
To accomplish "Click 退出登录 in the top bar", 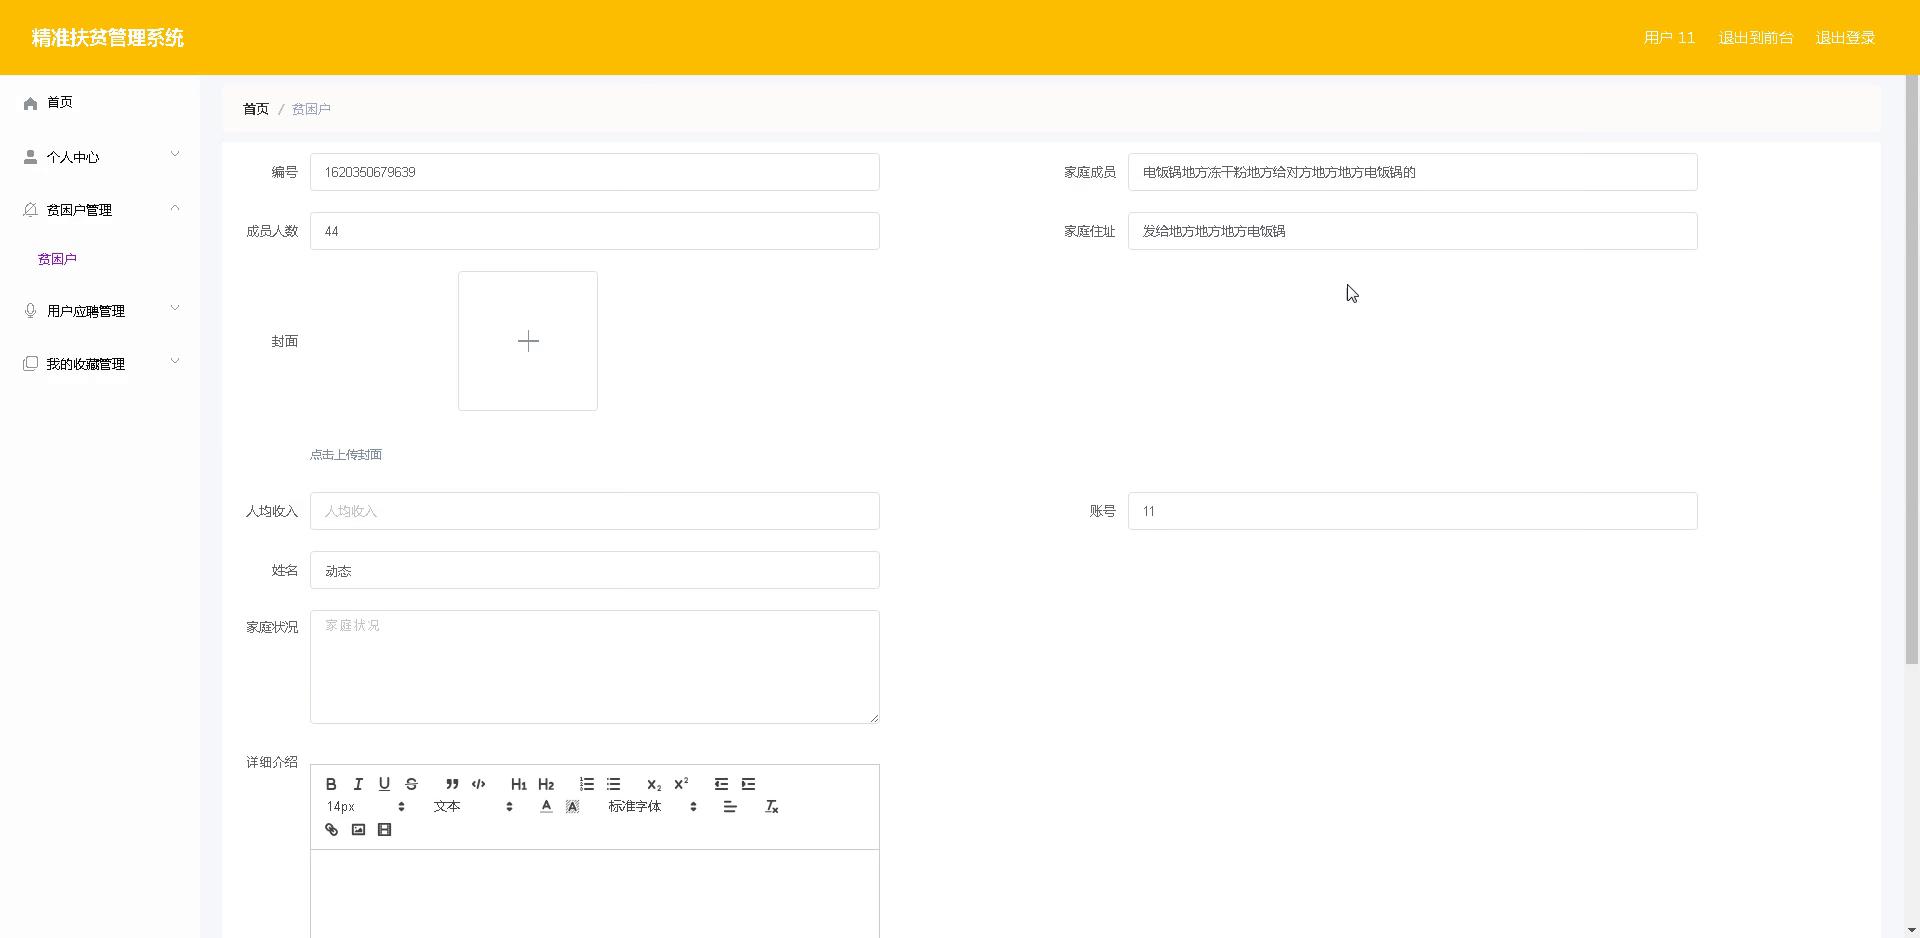I will [1845, 37].
